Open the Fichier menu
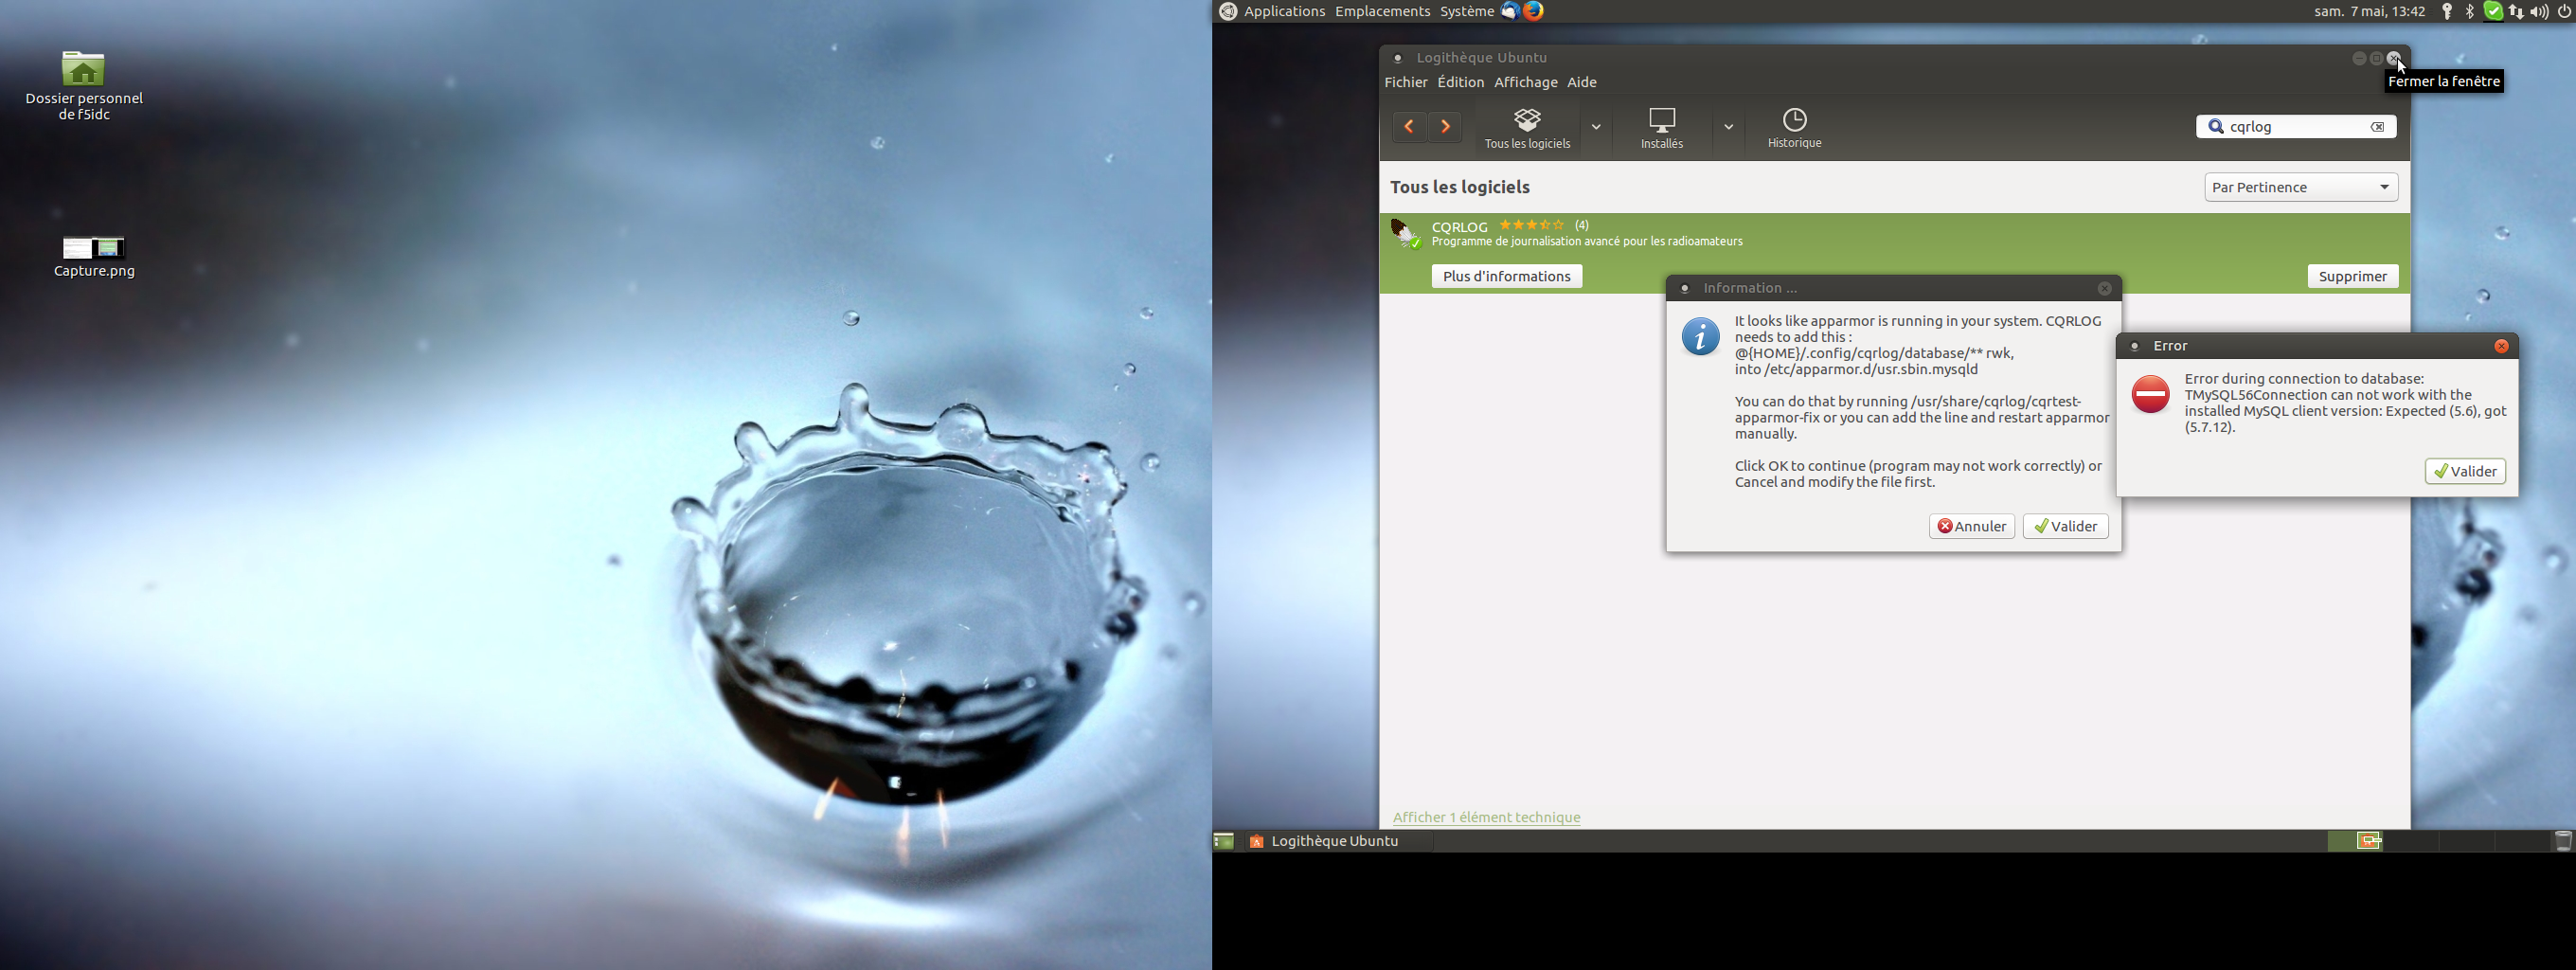 point(1405,82)
